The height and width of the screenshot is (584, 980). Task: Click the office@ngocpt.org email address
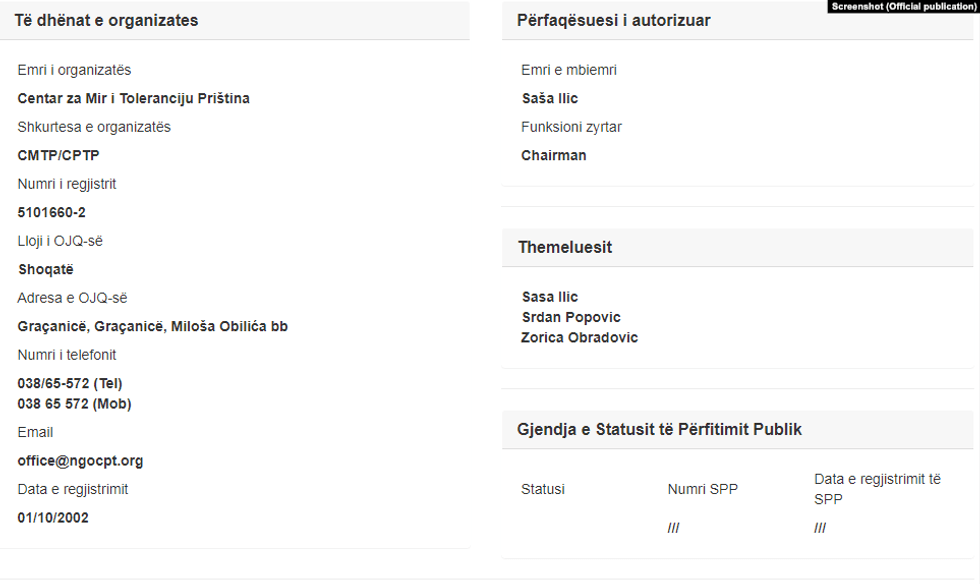tap(80, 461)
